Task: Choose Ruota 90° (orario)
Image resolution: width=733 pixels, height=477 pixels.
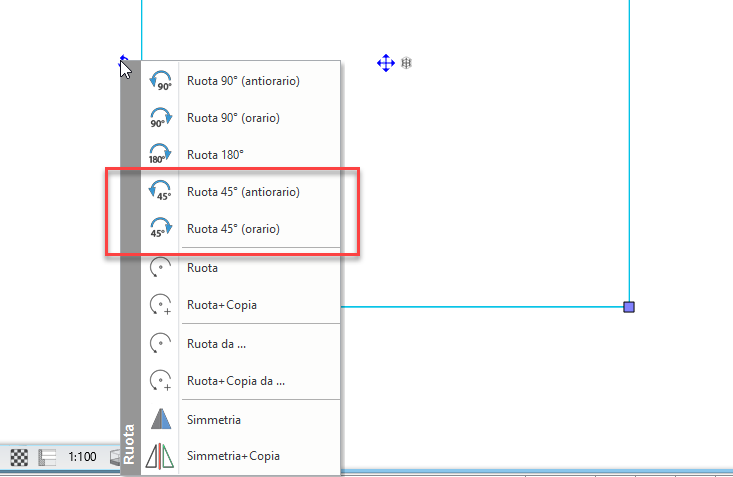Action: (x=240, y=117)
